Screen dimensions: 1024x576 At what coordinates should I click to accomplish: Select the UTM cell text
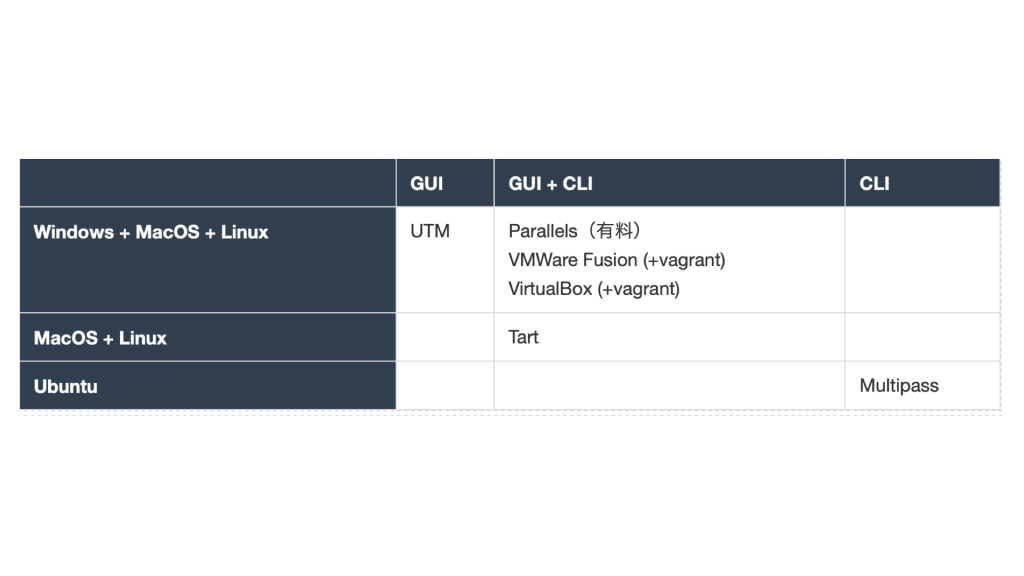pyautogui.click(x=430, y=231)
